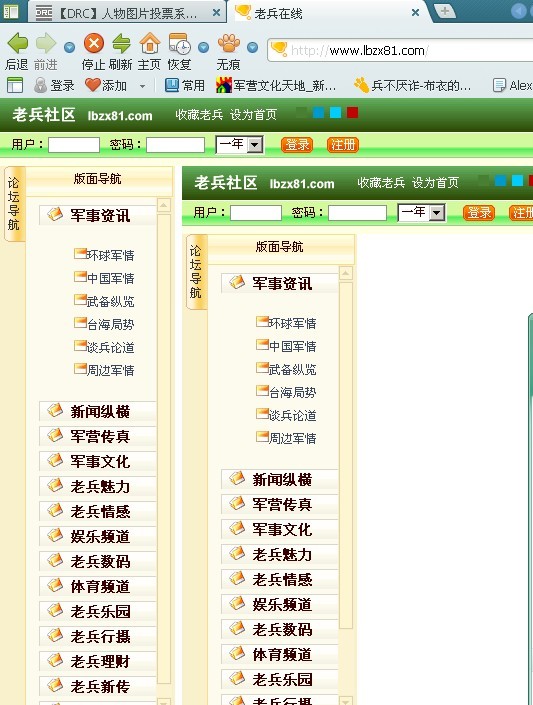Screen dimensions: 533x705
Task: Choose the red theme color swatch in header
Action: click(x=353, y=113)
